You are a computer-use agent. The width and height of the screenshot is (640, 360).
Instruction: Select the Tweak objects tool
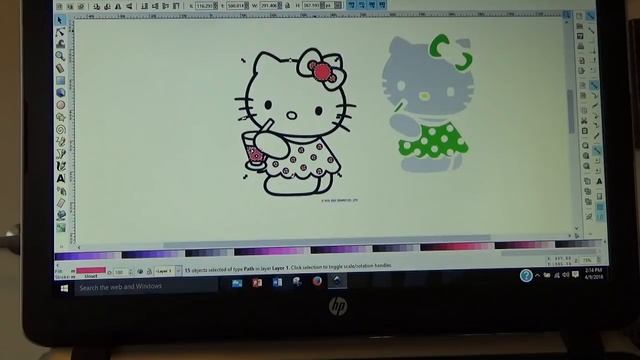coord(60,44)
